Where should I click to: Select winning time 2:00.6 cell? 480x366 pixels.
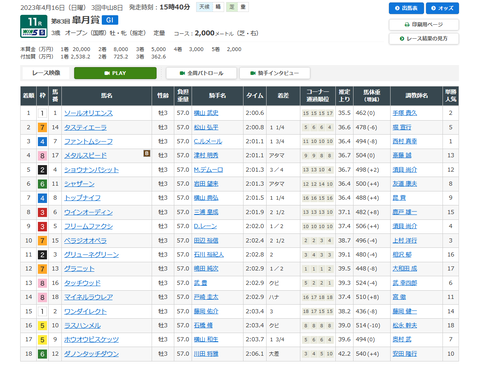(255, 113)
